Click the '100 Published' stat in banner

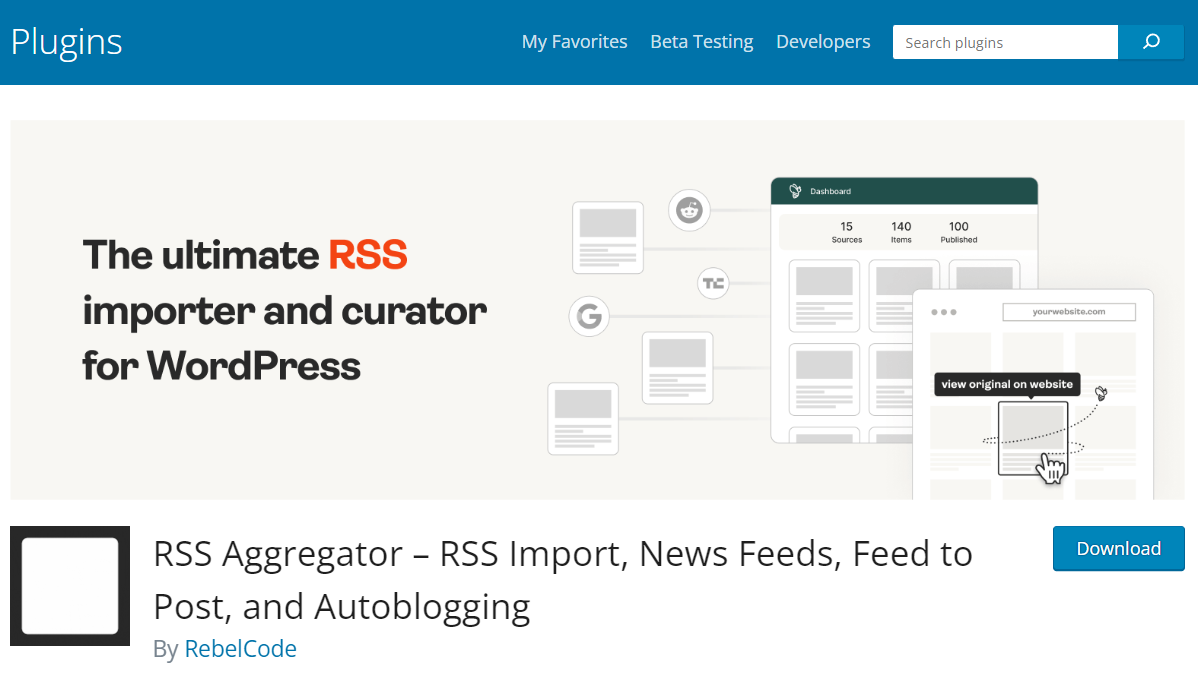(959, 232)
